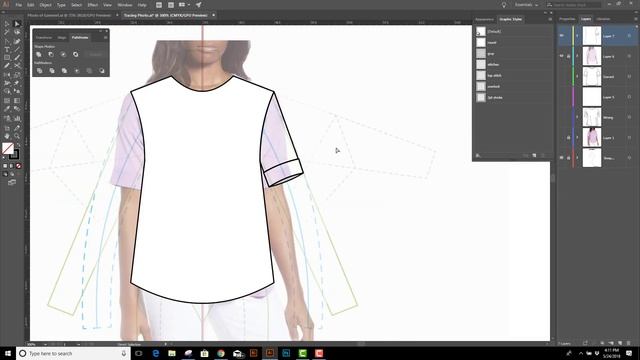Click Windows 'Type here to search' box
Screen dimensions: 640x360
click(73, 353)
